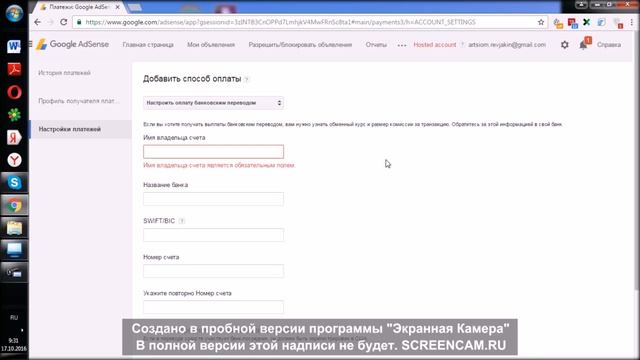Expand the three-dots more navigation menu
This screenshot has height=360, width=640.
(x=402, y=45)
